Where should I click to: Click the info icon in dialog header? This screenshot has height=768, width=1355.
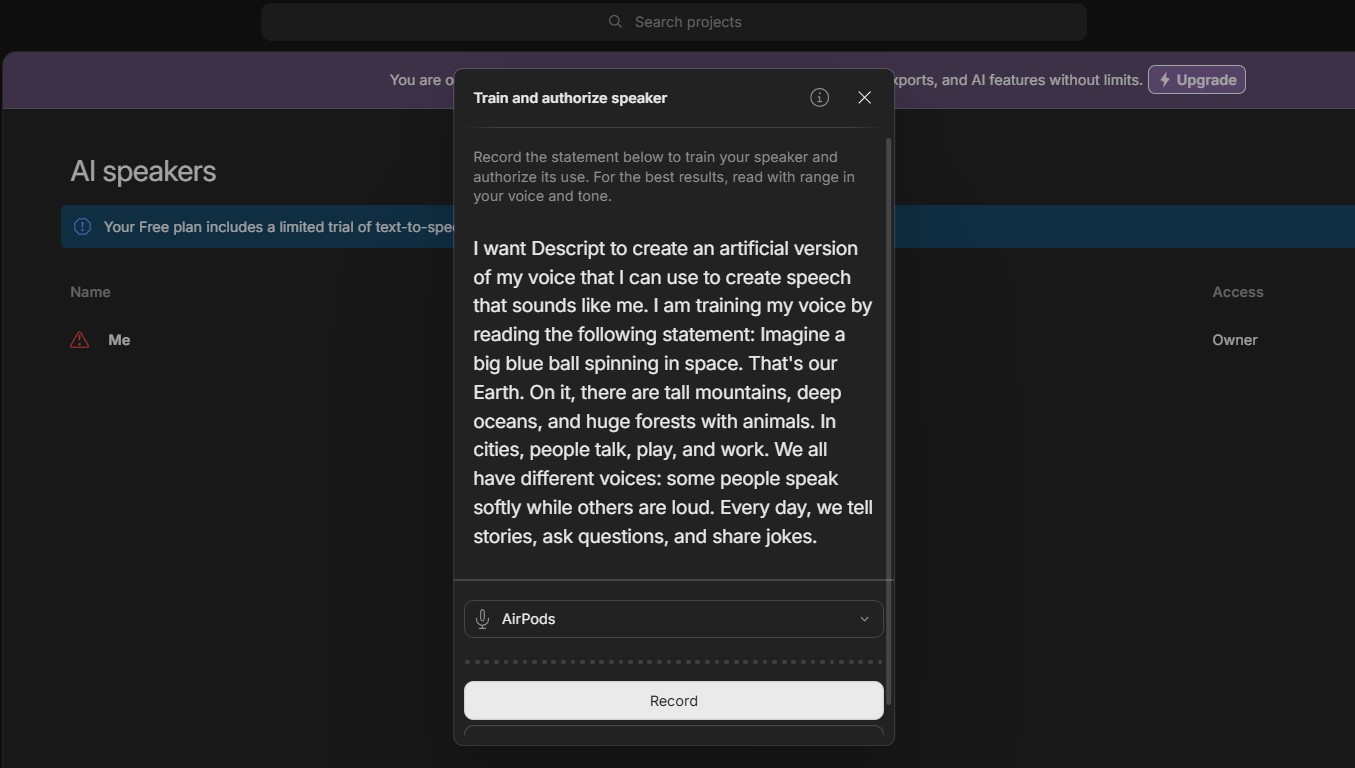tap(819, 97)
